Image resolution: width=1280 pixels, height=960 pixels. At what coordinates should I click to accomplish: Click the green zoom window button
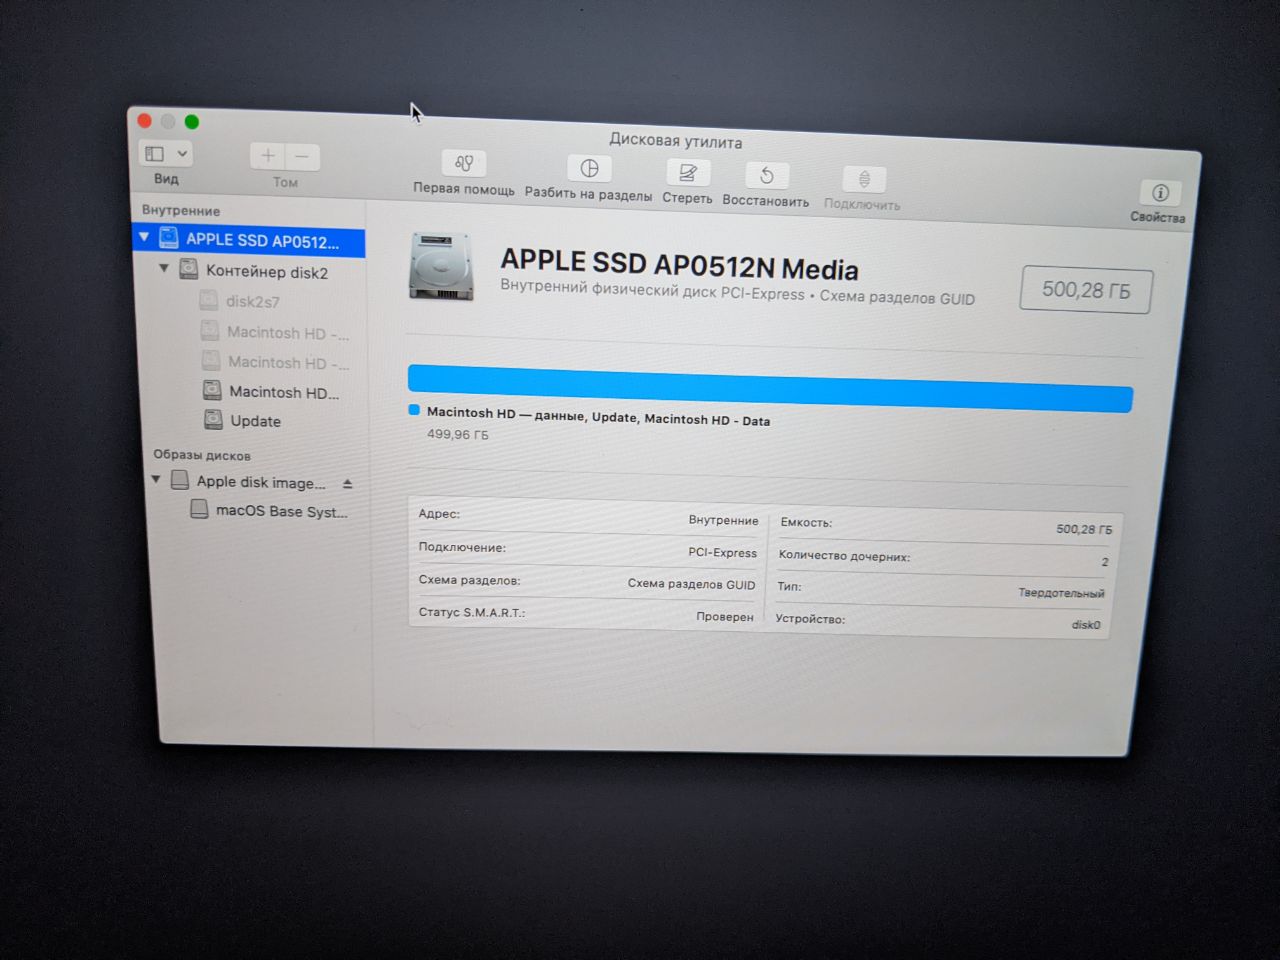192,122
